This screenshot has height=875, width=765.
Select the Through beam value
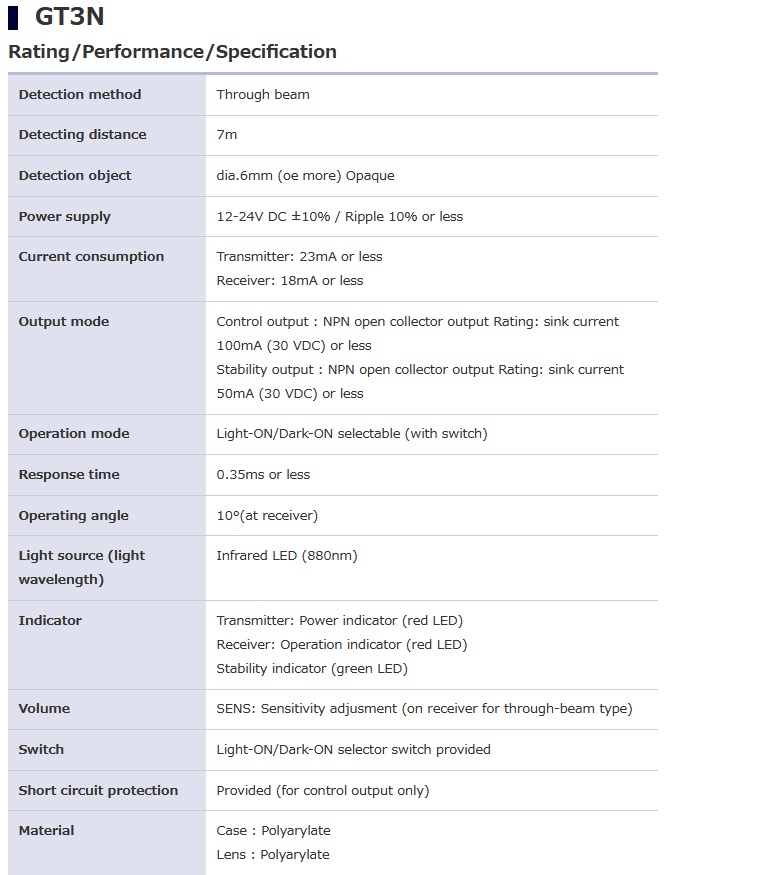click(x=263, y=94)
